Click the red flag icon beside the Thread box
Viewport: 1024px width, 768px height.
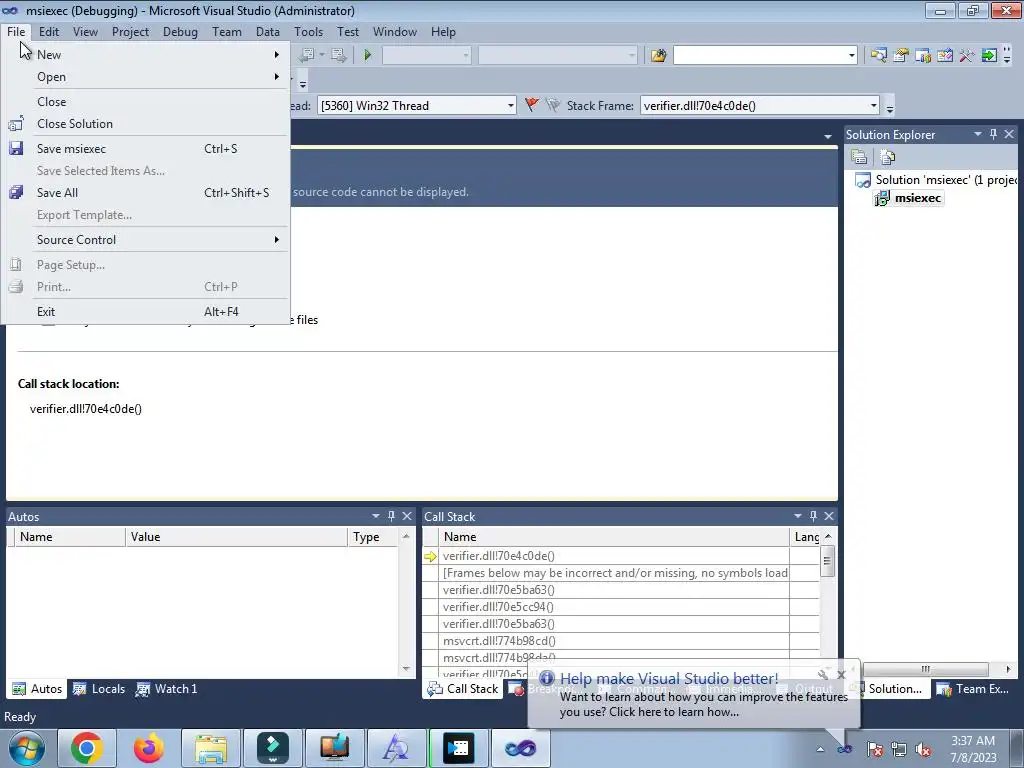coord(532,105)
